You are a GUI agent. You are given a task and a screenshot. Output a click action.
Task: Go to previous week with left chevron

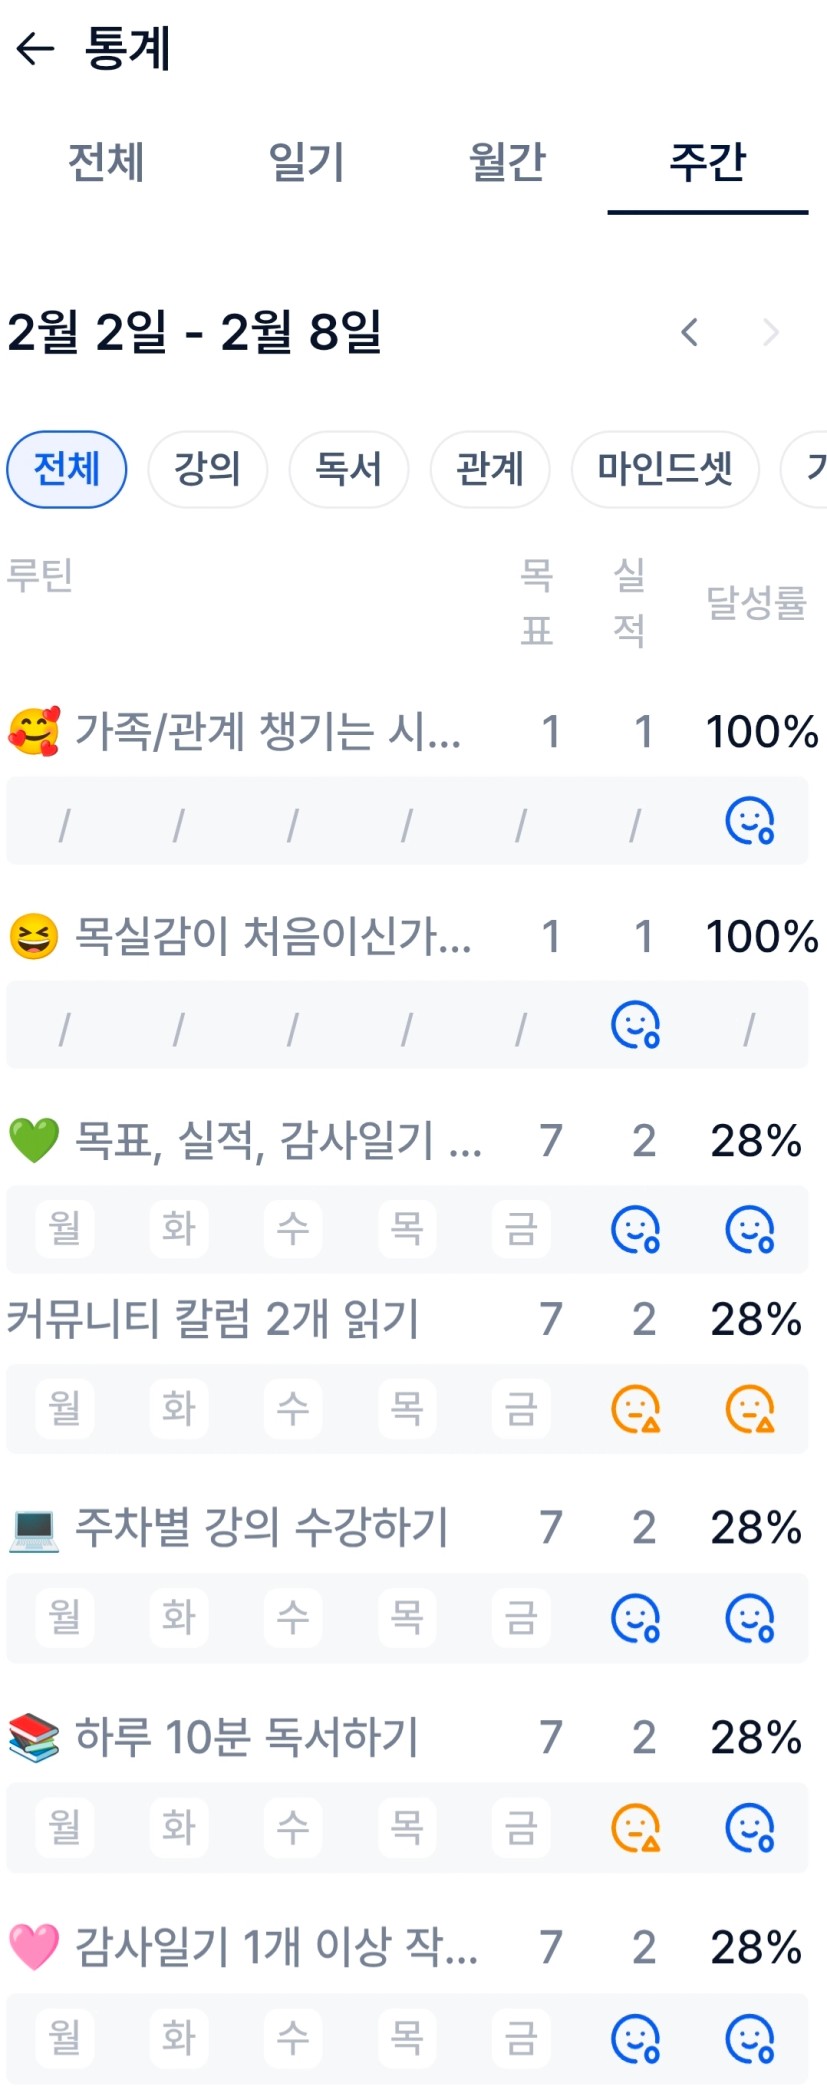click(689, 332)
